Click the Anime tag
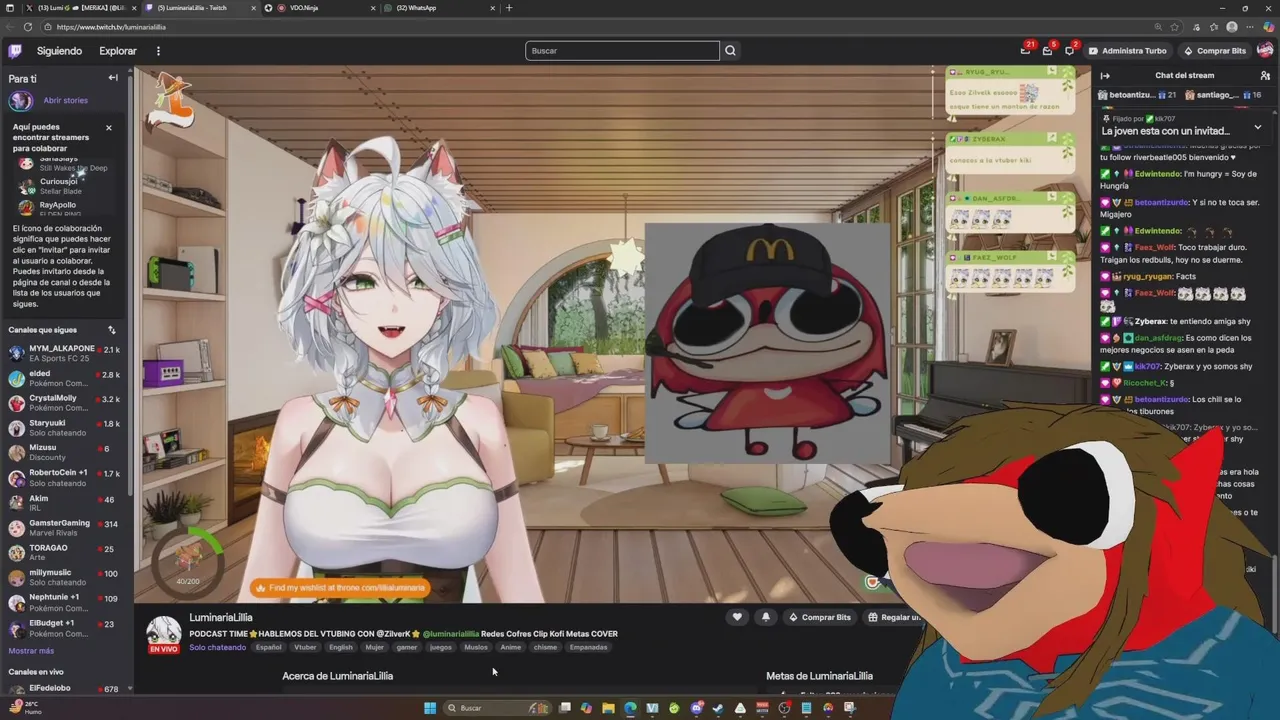The height and width of the screenshot is (720, 1280). (510, 647)
